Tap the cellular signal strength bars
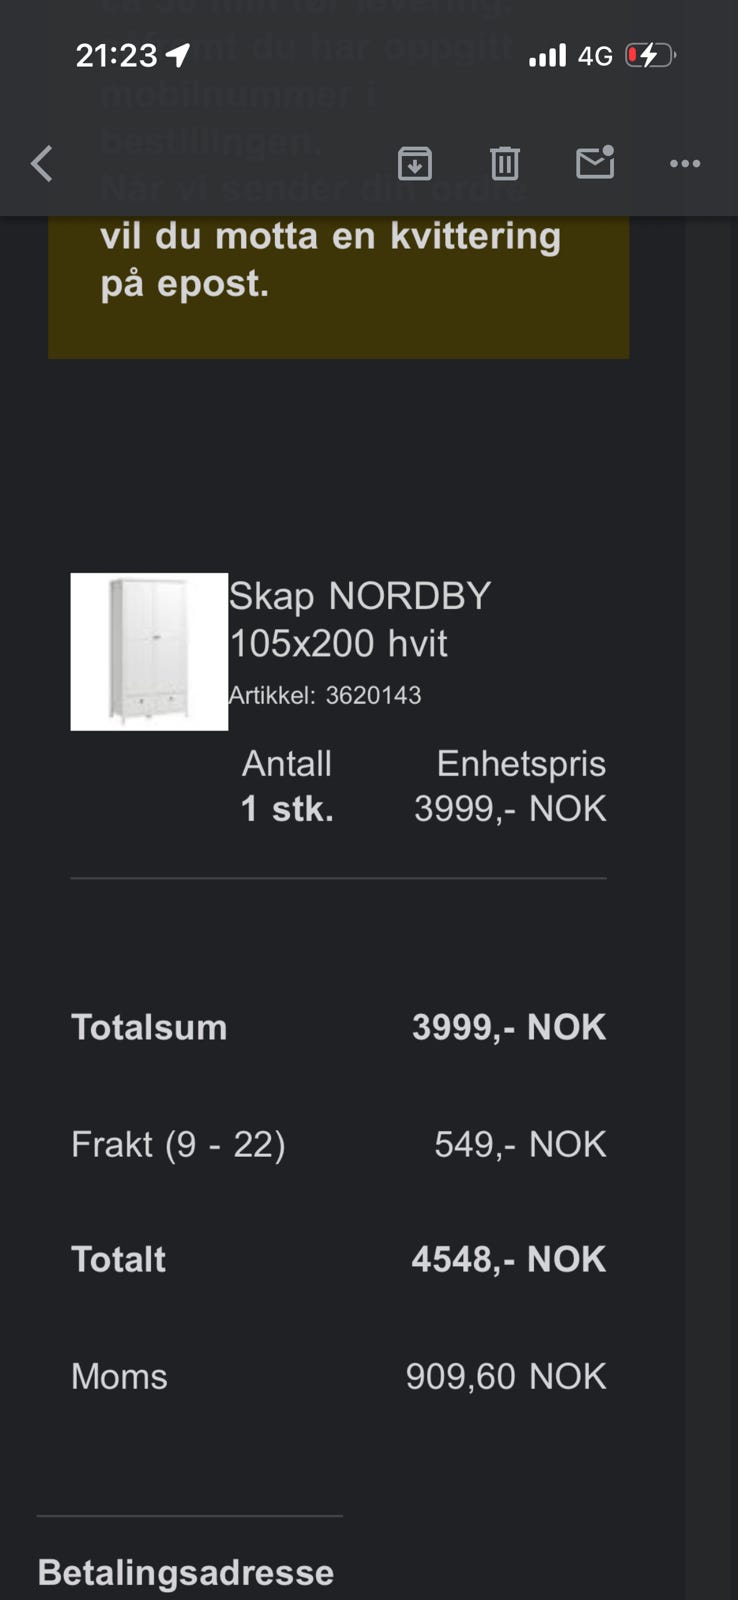Image resolution: width=738 pixels, height=1600 pixels. point(547,55)
